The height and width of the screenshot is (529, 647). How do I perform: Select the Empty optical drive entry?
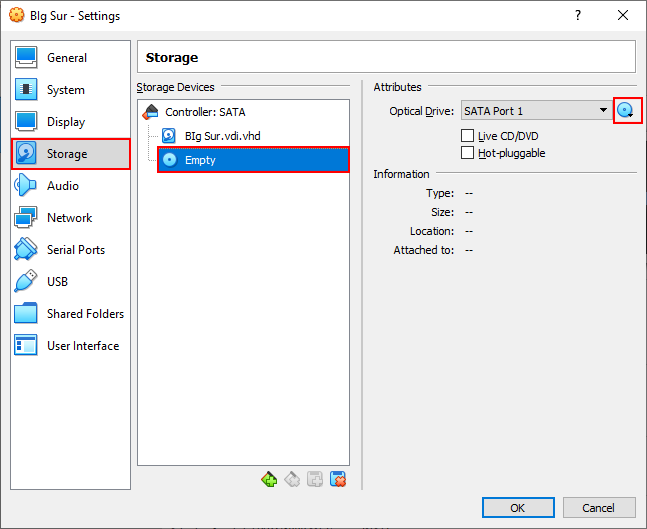click(200, 160)
